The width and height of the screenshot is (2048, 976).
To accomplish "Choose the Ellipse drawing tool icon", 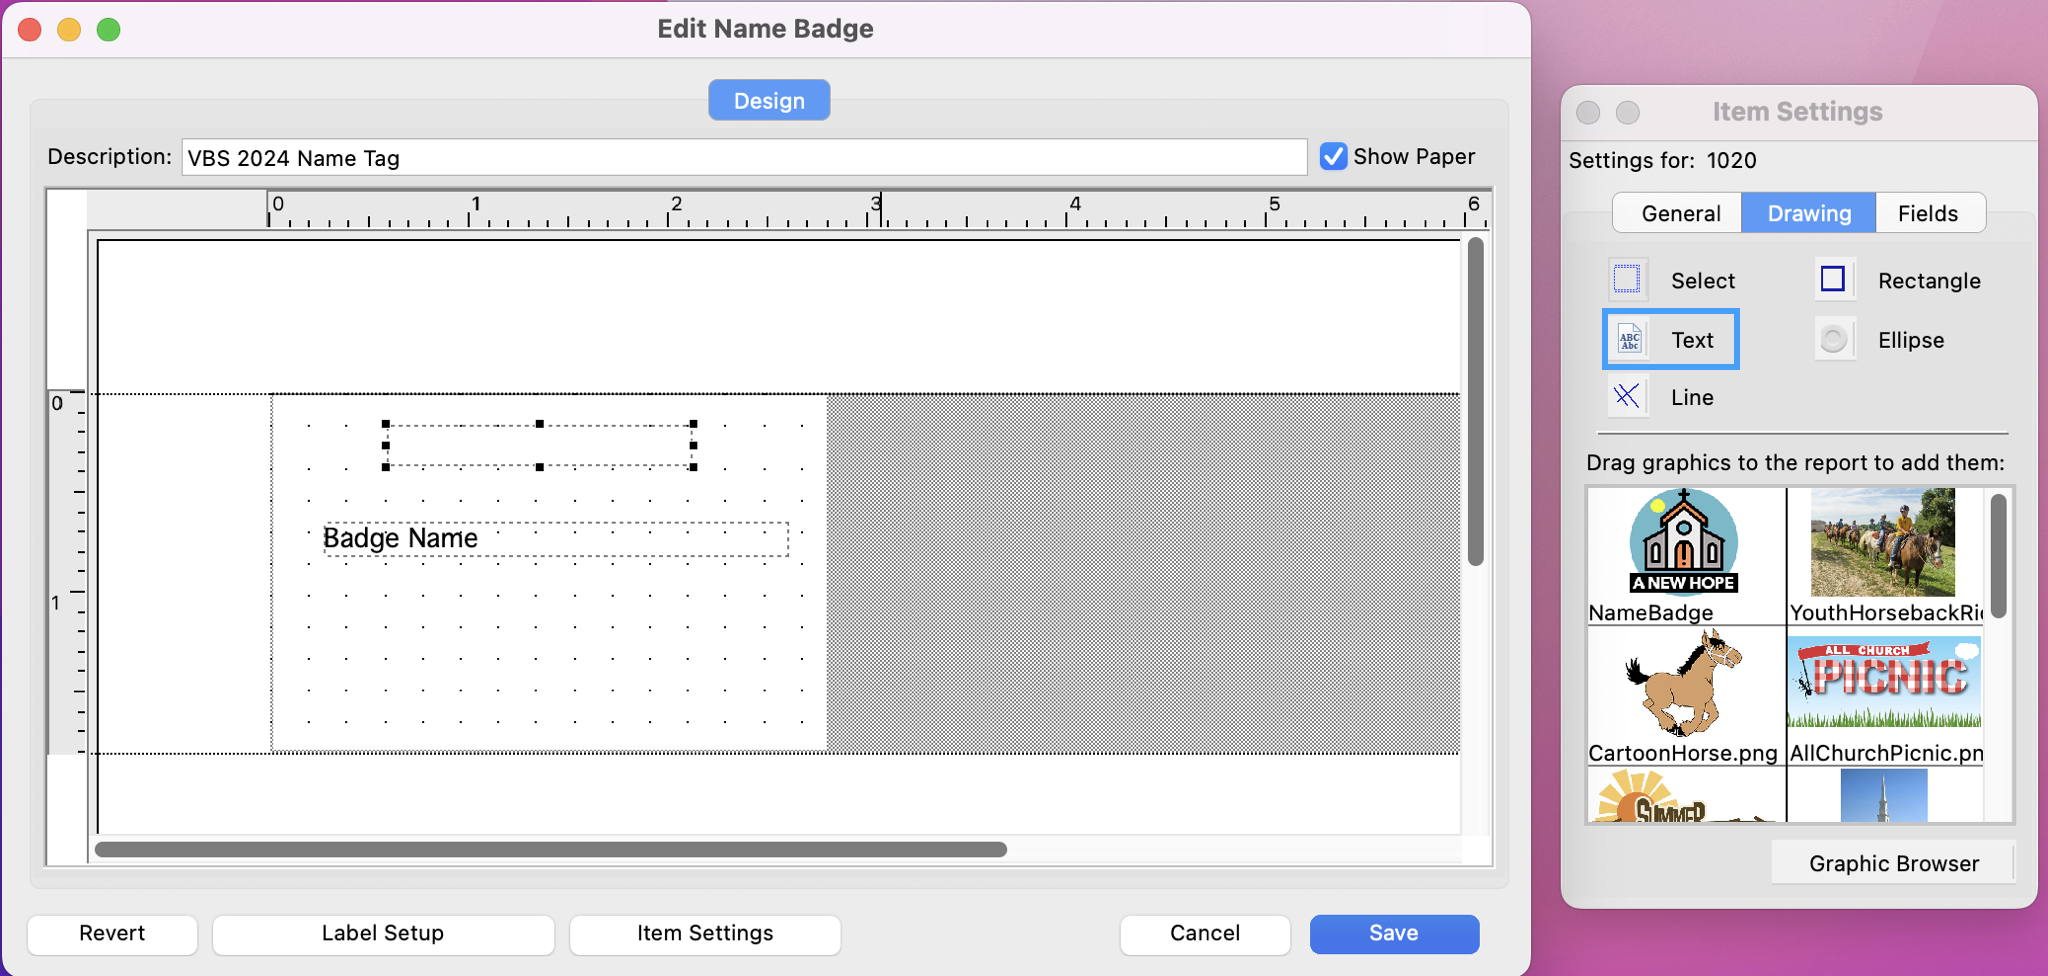I will (1833, 340).
